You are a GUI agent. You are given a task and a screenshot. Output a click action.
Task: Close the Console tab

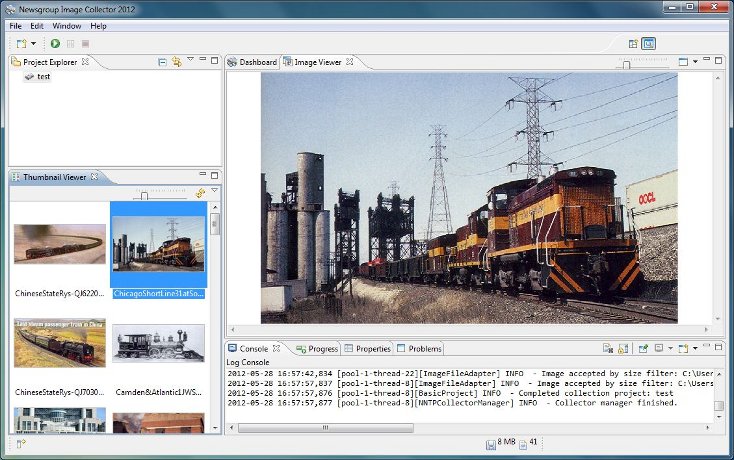coord(277,348)
